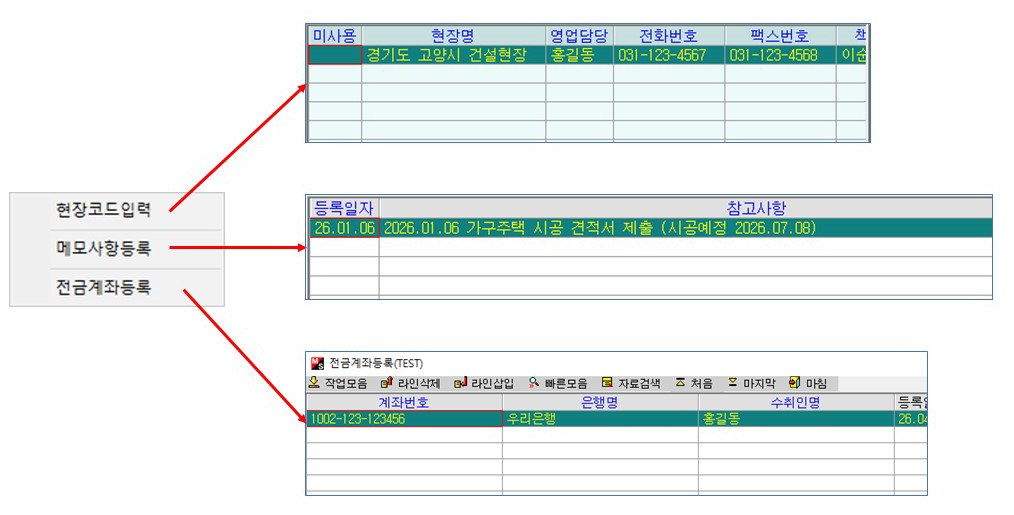This screenshot has height=515, width=1014.
Task: Click the 전금계좌등록(TEST) window title
Action: pyautogui.click(x=376, y=364)
